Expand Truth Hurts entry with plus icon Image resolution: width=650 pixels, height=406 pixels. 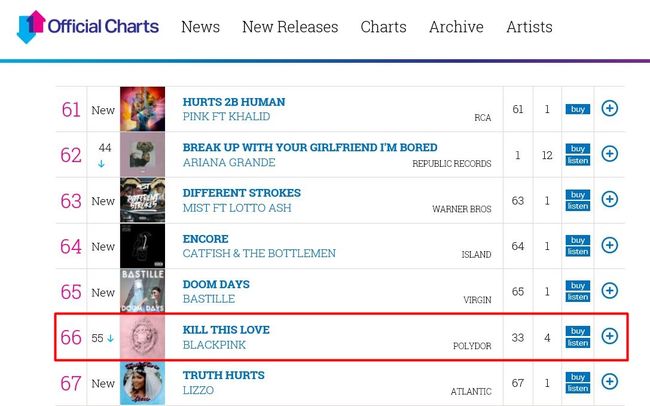609,382
